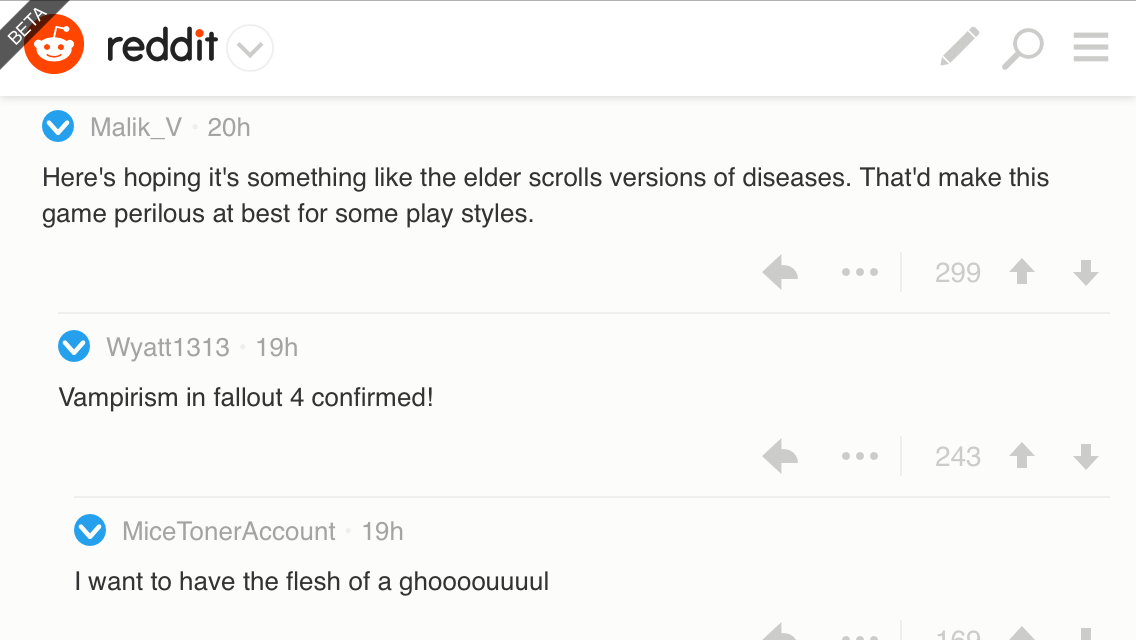This screenshot has width=1136, height=640.
Task: Click the reddit wordmark text
Action: point(162,46)
